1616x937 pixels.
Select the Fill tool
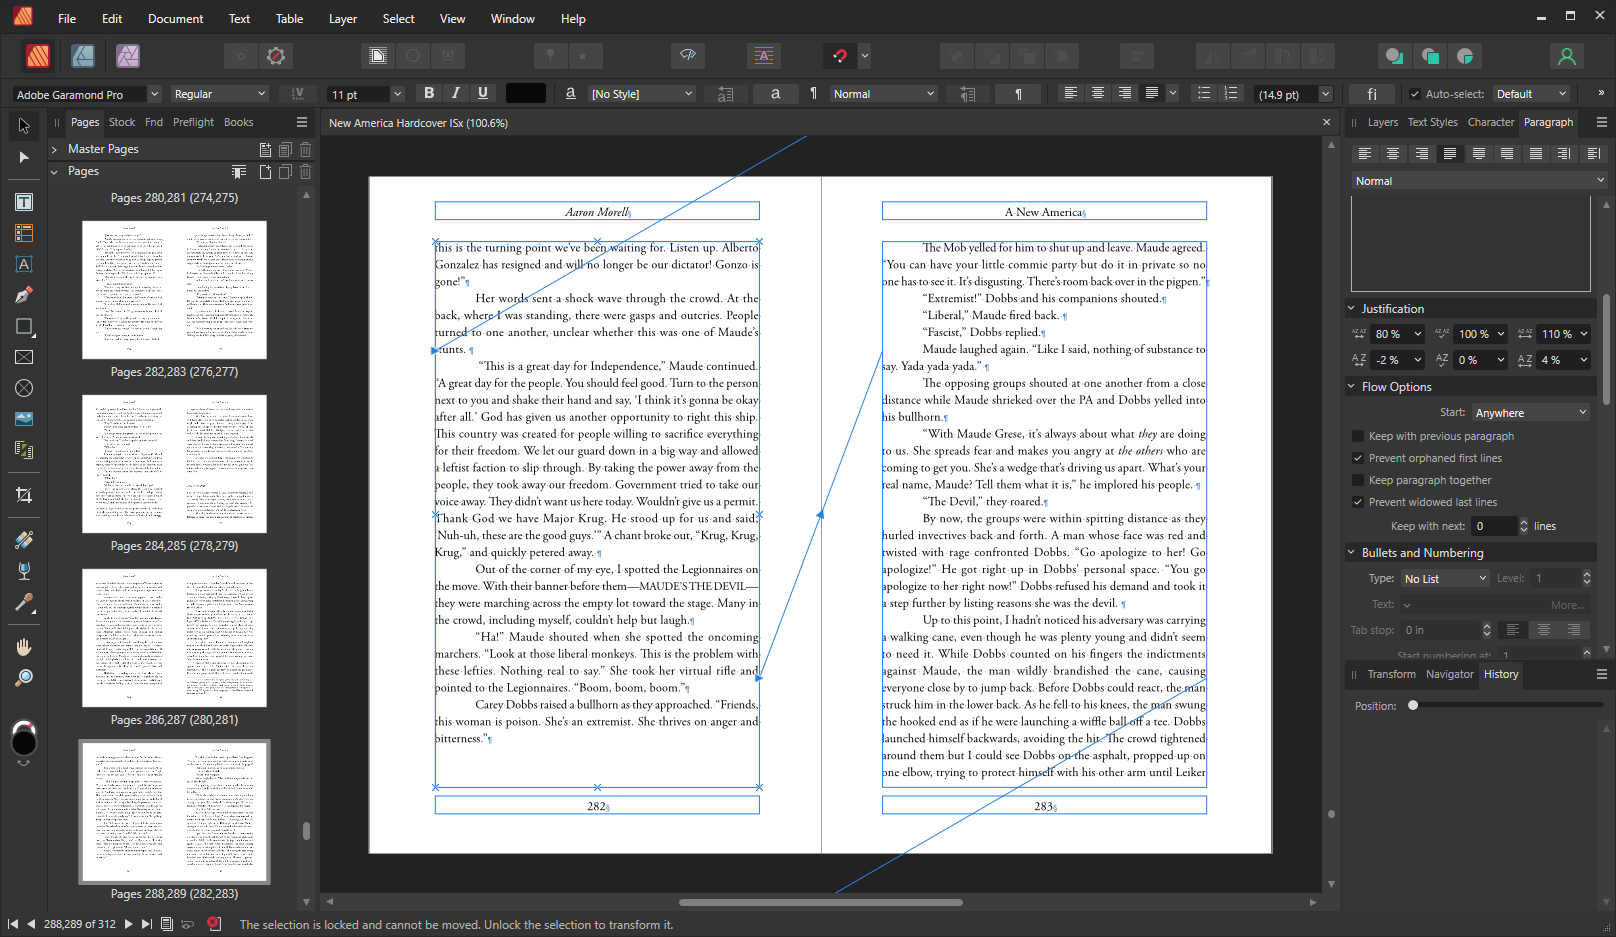[24, 540]
